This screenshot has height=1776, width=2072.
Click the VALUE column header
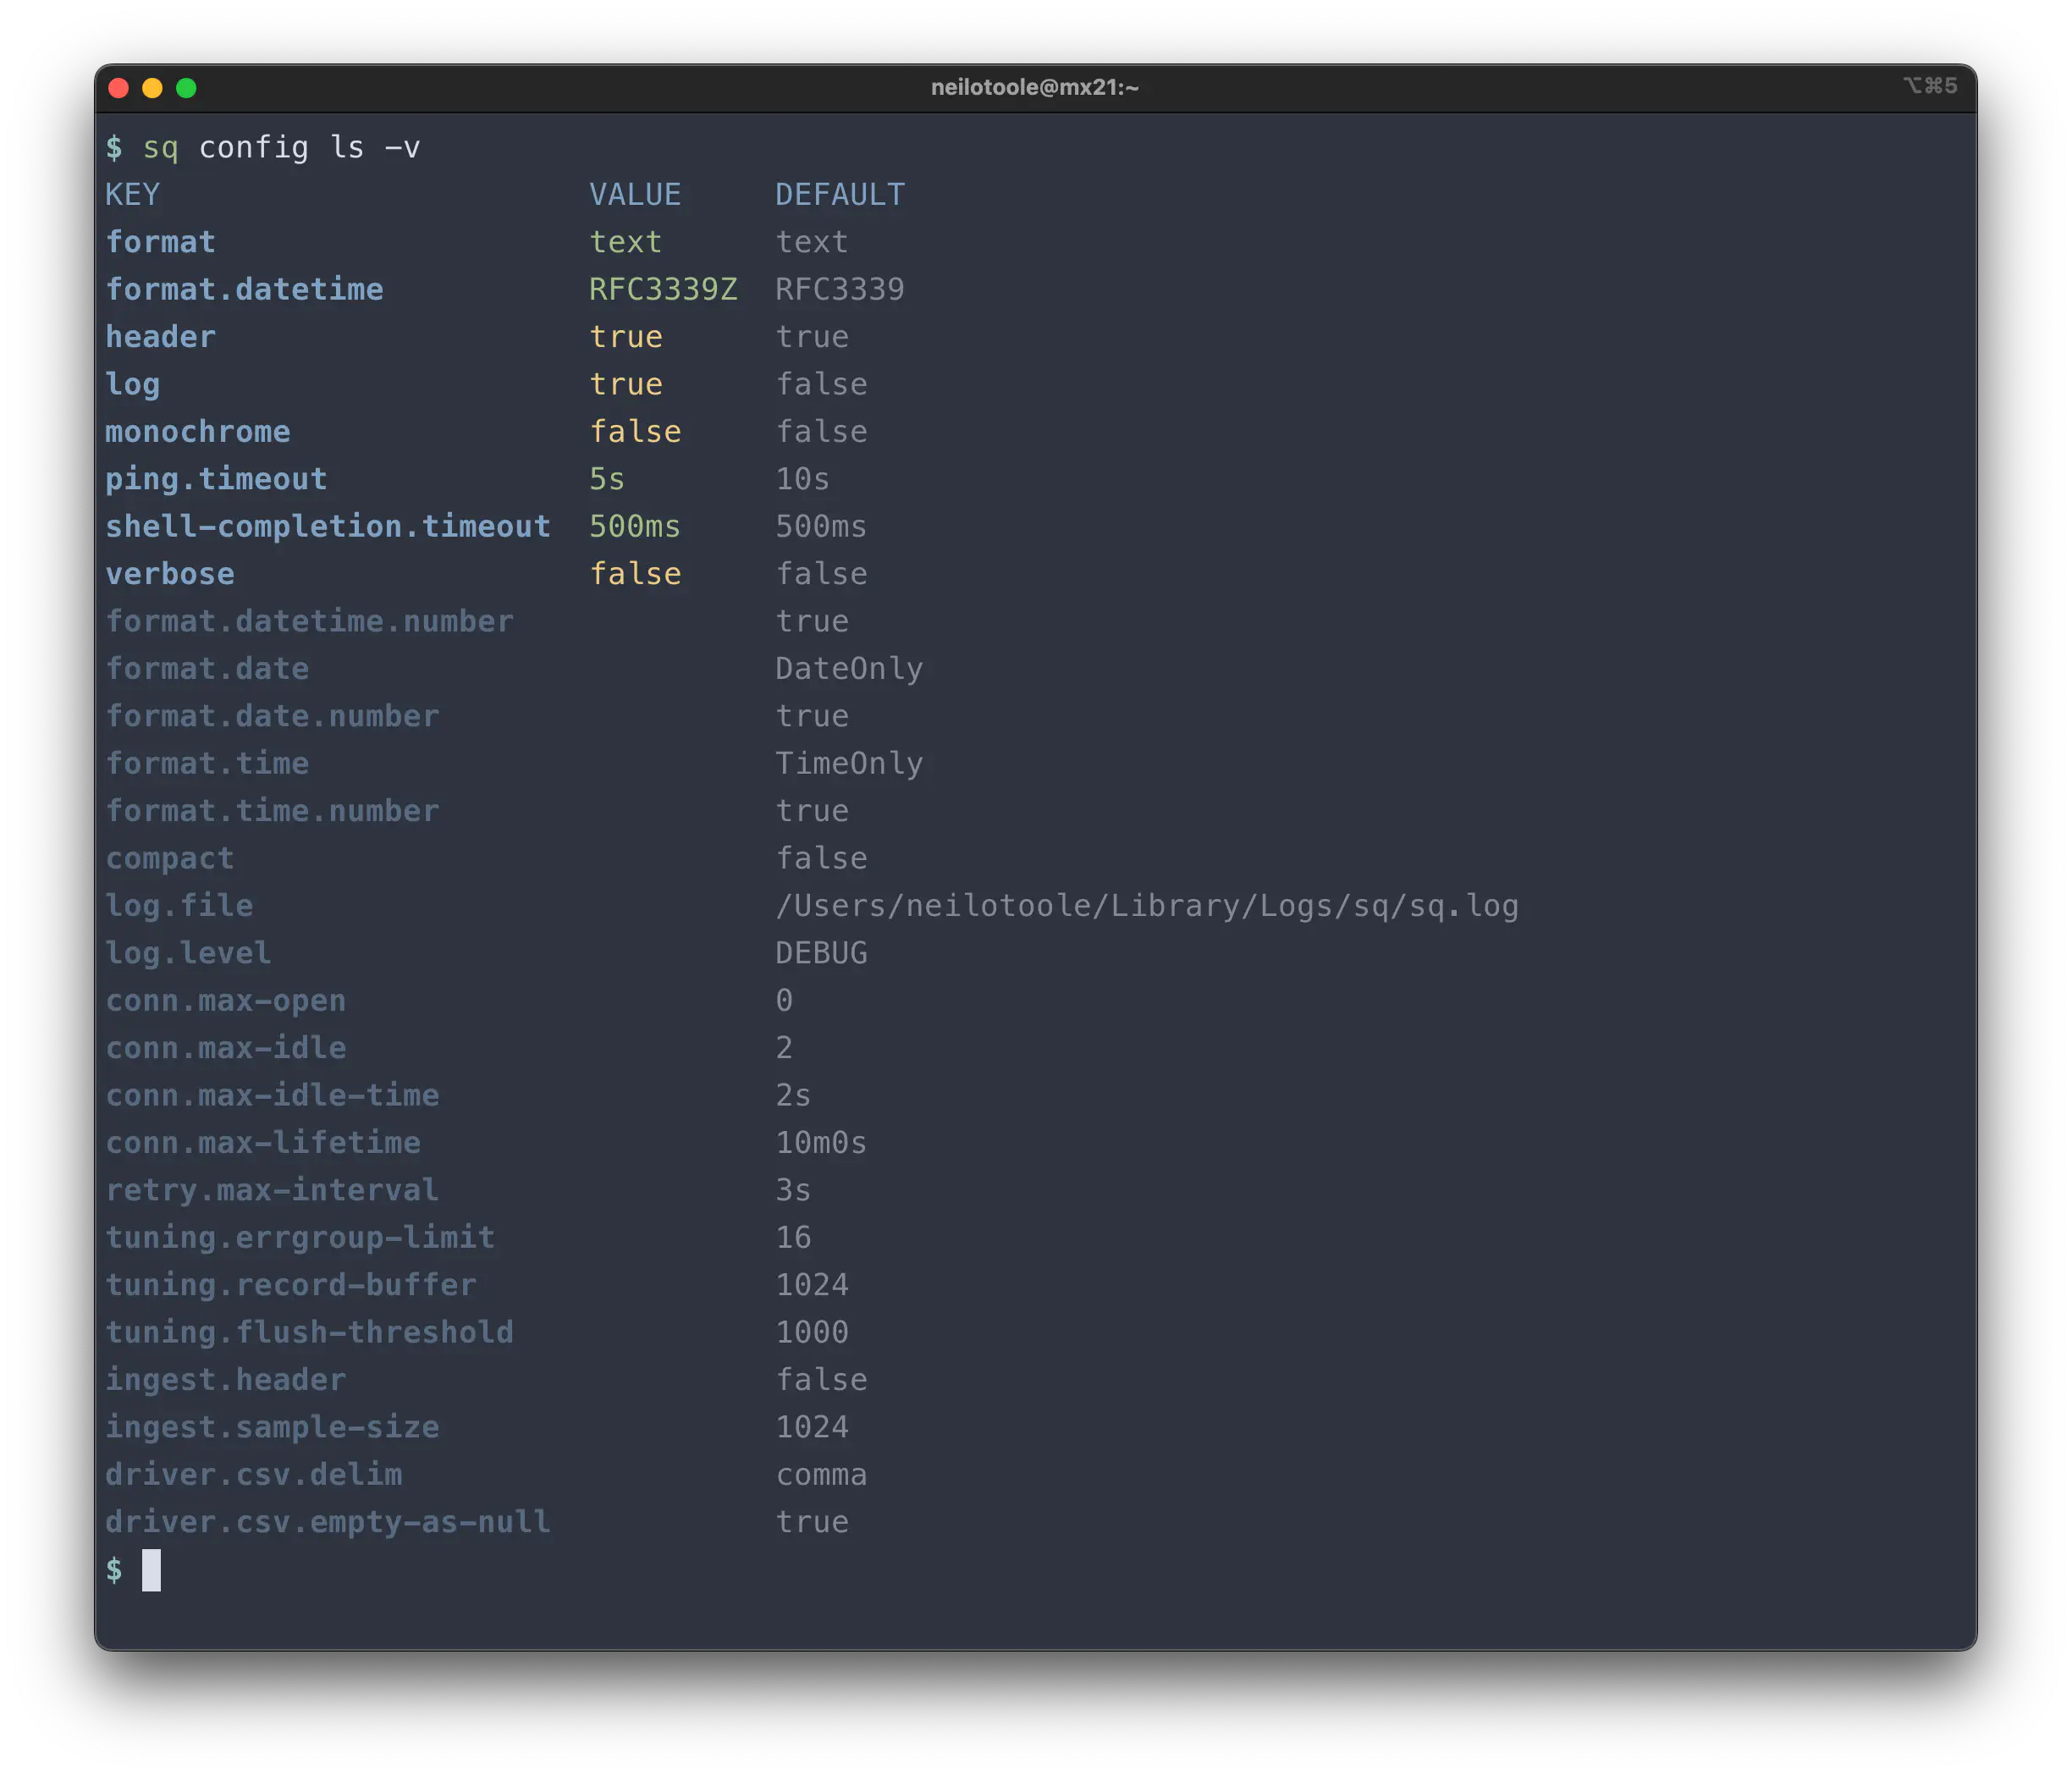pos(635,194)
